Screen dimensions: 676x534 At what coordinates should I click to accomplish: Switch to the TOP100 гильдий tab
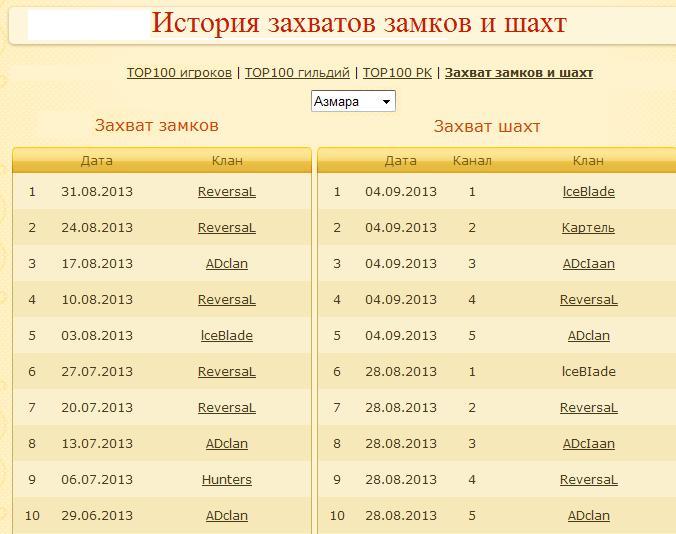click(297, 73)
